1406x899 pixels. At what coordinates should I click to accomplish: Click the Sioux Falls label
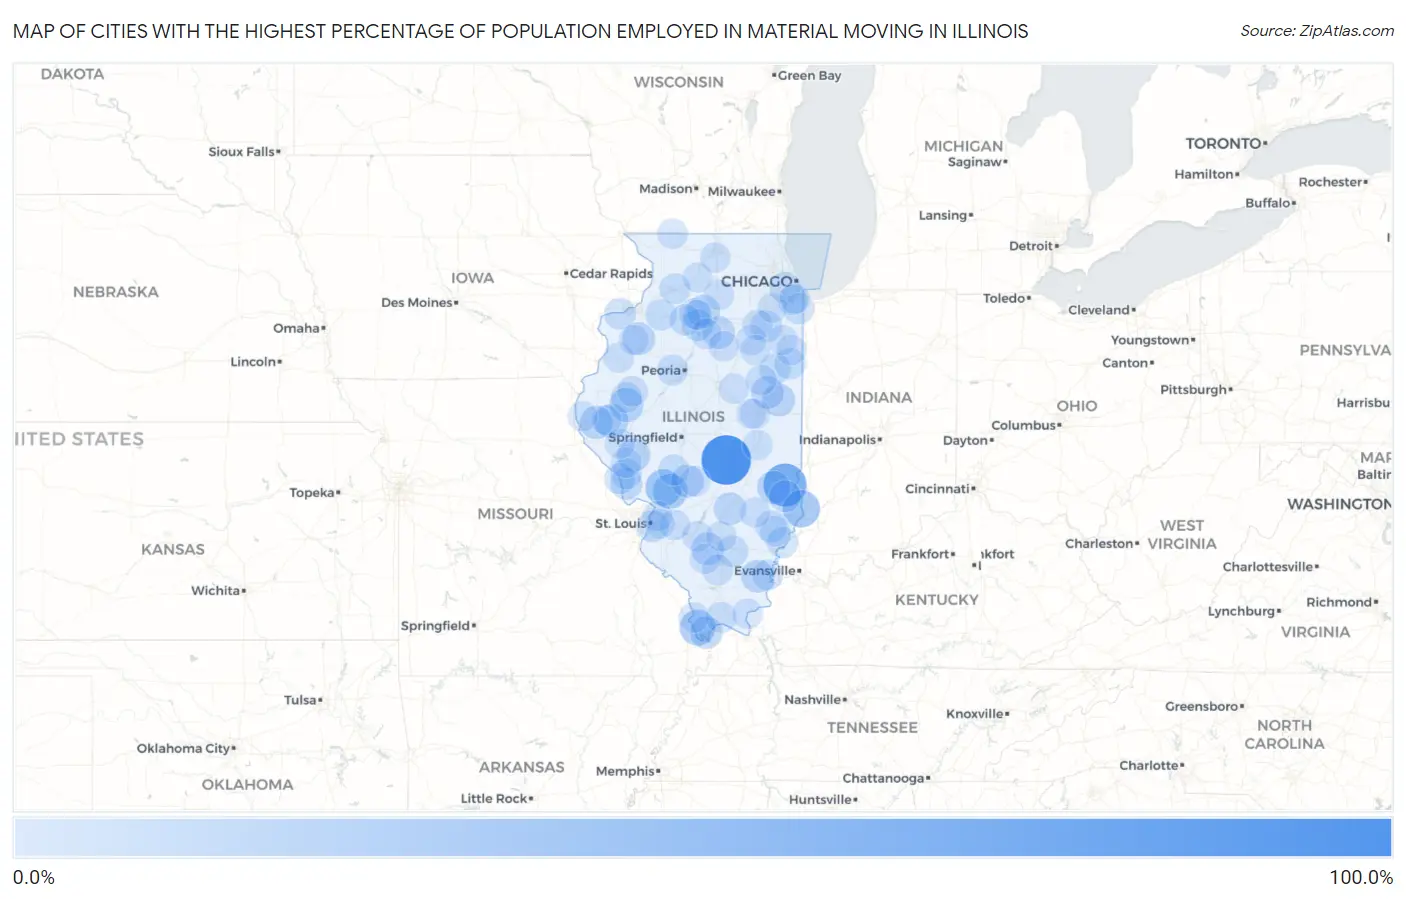point(242,151)
